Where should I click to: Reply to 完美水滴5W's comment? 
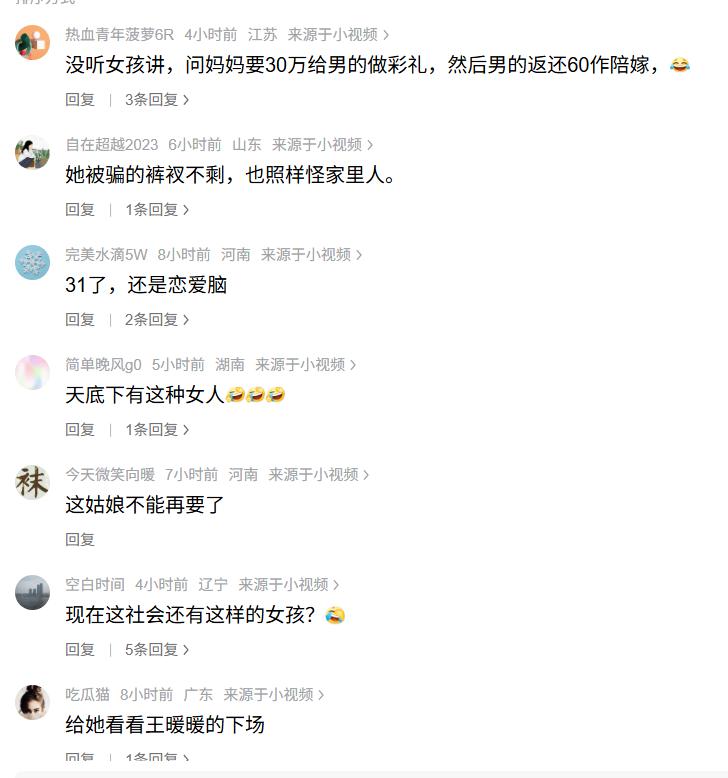(x=80, y=320)
